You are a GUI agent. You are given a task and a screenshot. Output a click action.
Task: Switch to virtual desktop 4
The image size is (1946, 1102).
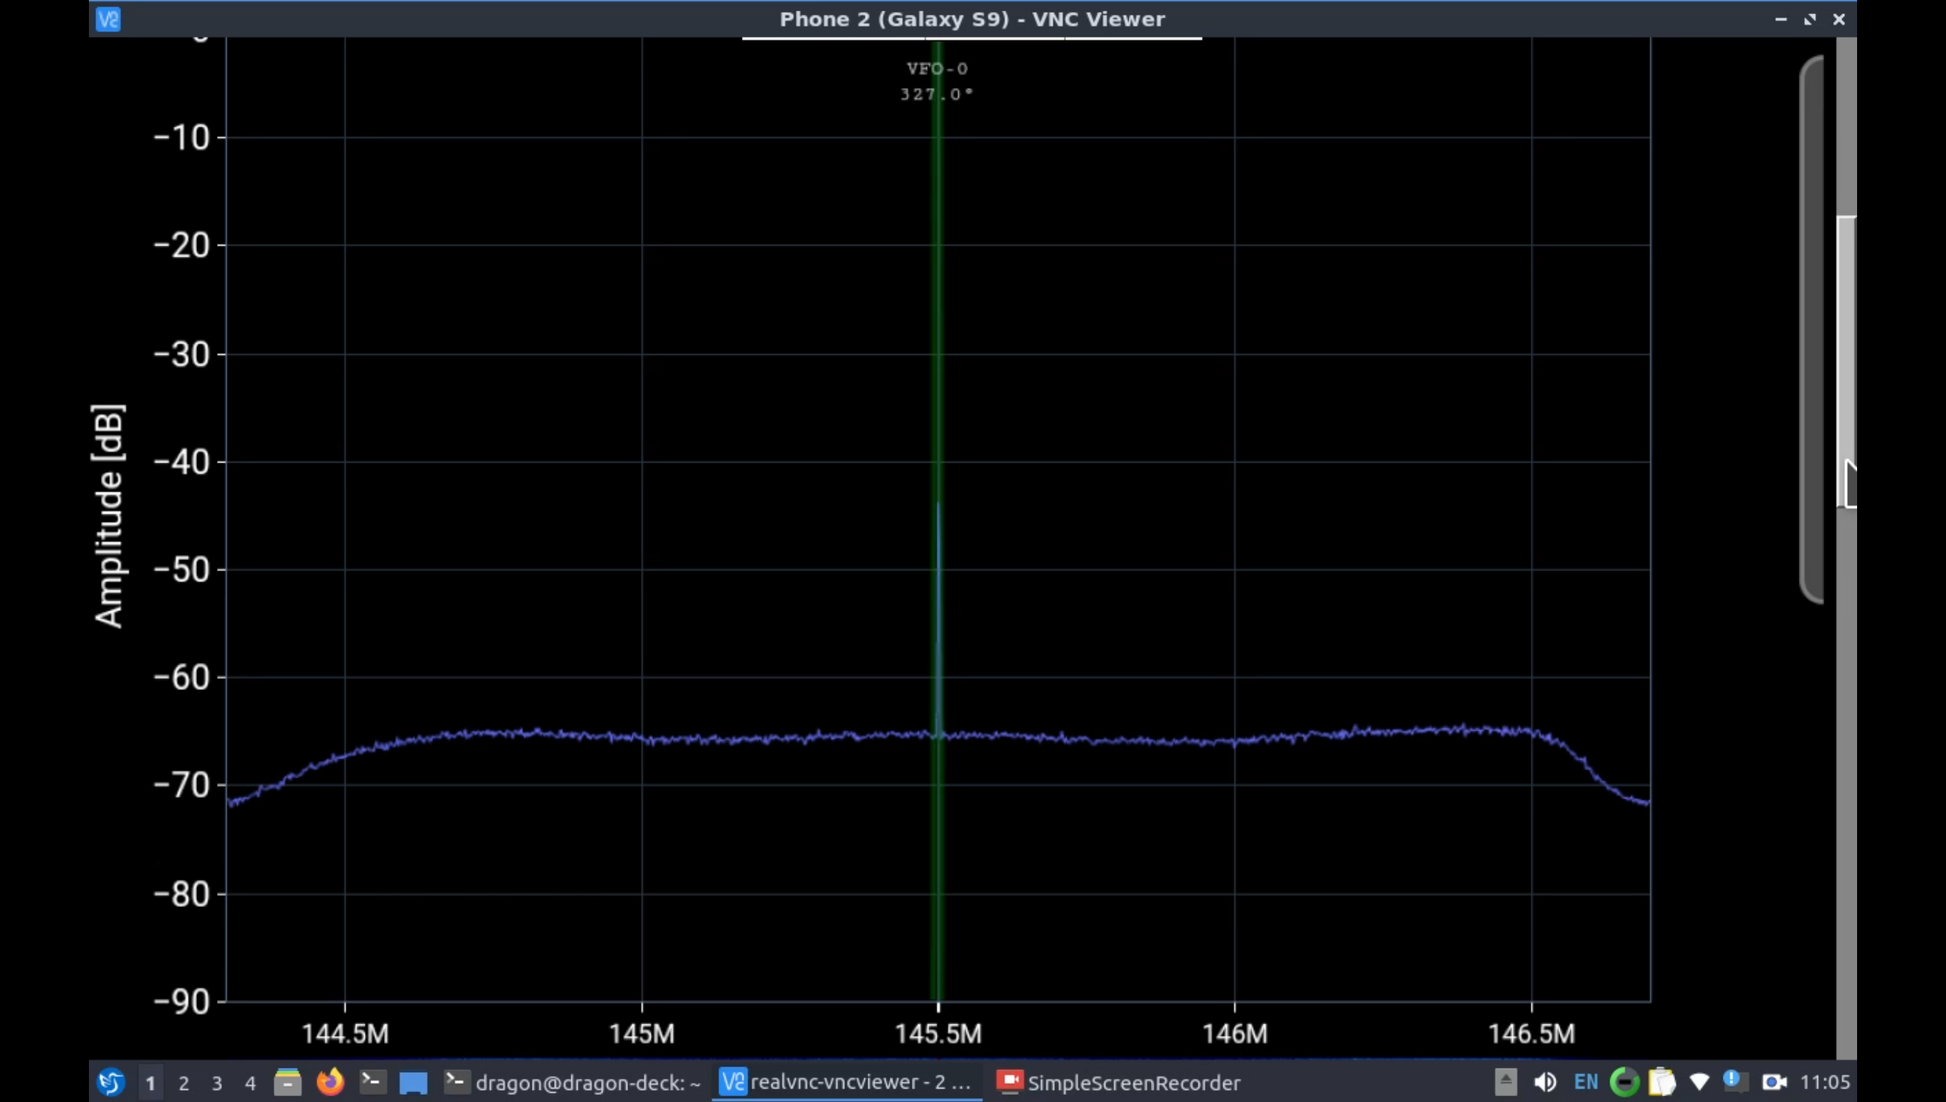(250, 1083)
